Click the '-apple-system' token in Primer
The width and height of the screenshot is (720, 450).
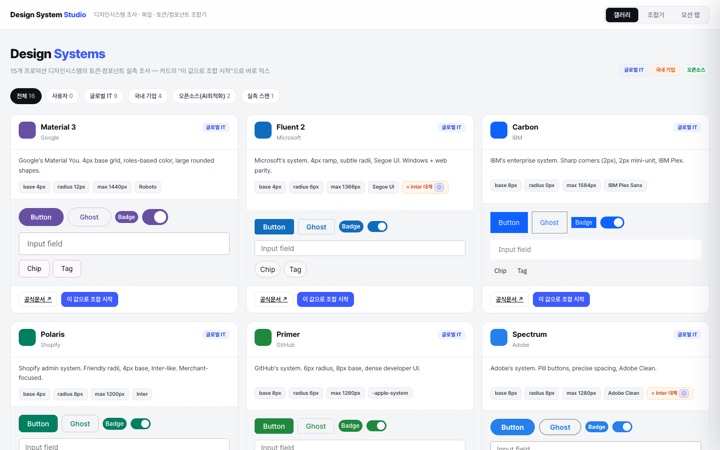pos(390,393)
